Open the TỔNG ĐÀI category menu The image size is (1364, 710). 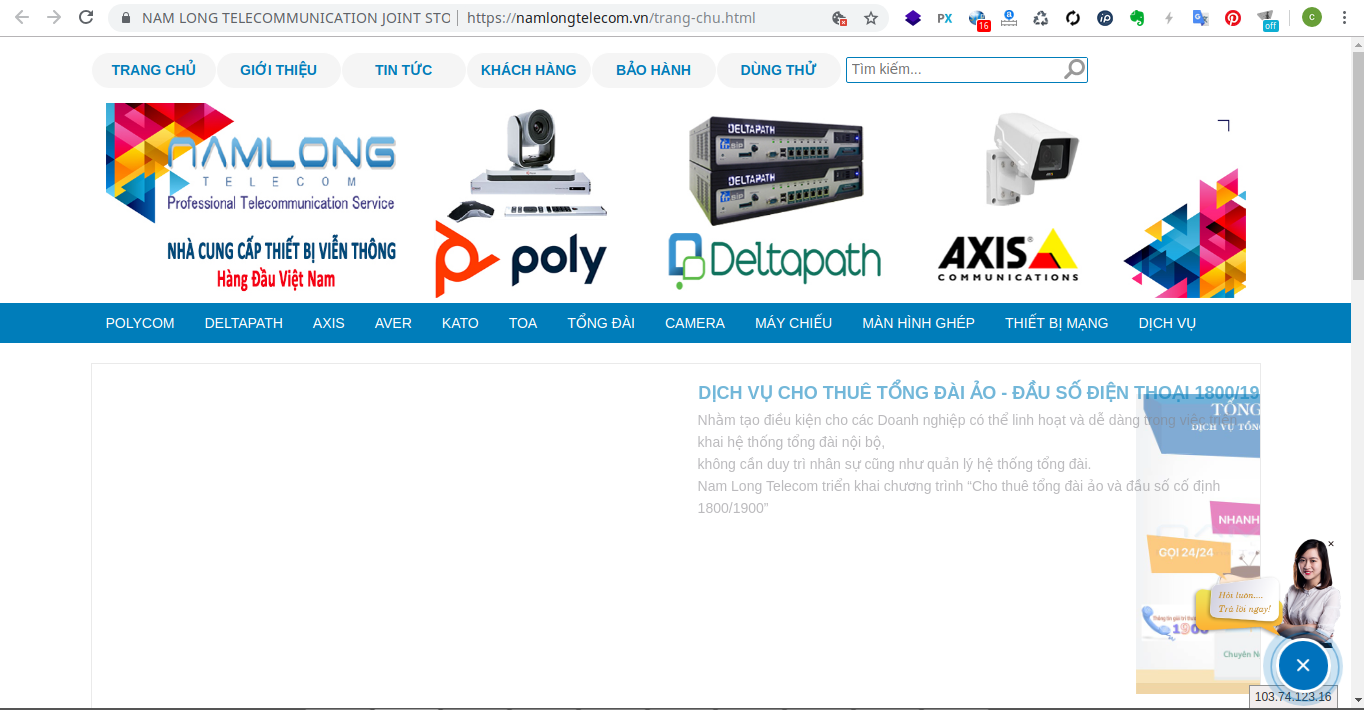tap(601, 323)
